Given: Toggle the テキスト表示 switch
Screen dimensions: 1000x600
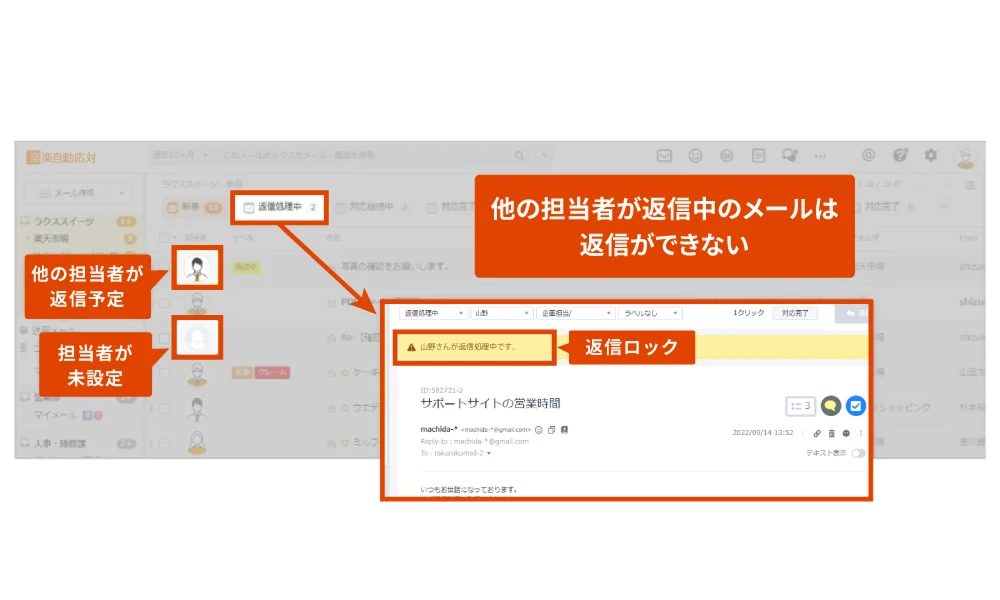Looking at the screenshot, I should [858, 453].
